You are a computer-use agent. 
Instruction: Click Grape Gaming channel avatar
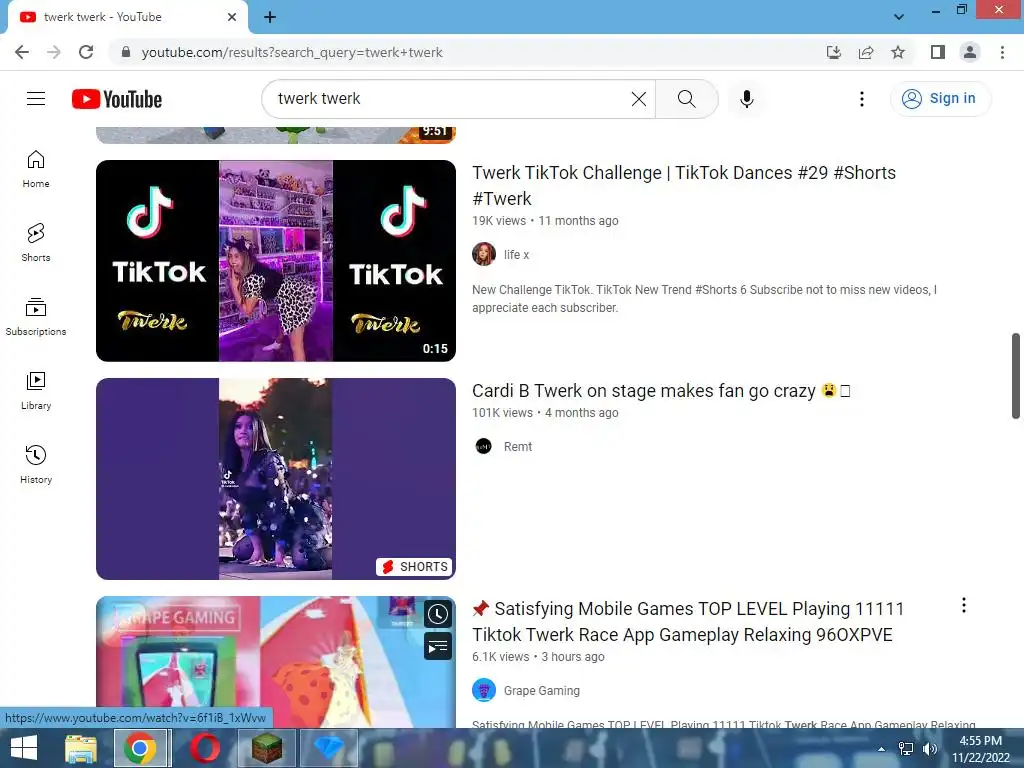click(x=484, y=690)
